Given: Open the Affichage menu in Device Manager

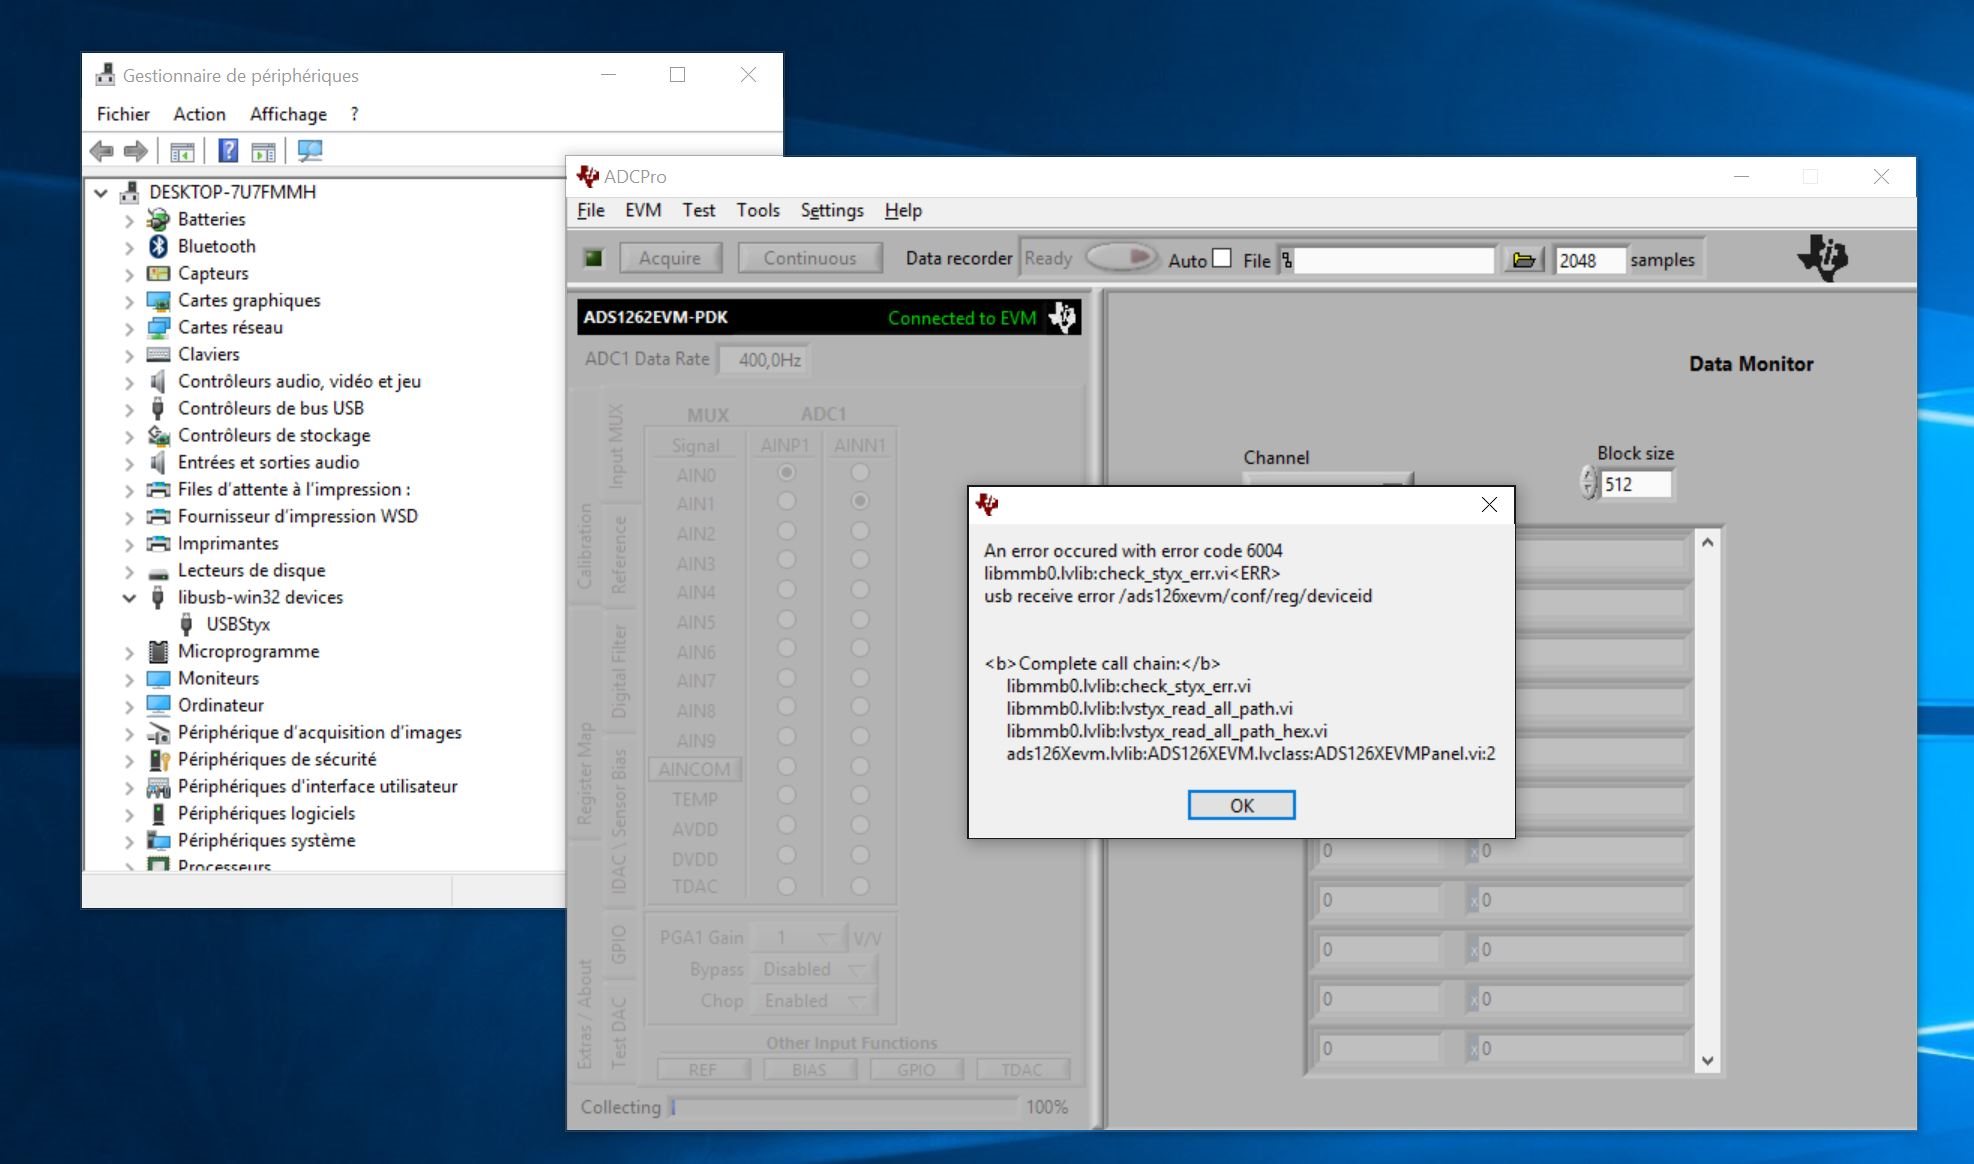Looking at the screenshot, I should pos(288,114).
